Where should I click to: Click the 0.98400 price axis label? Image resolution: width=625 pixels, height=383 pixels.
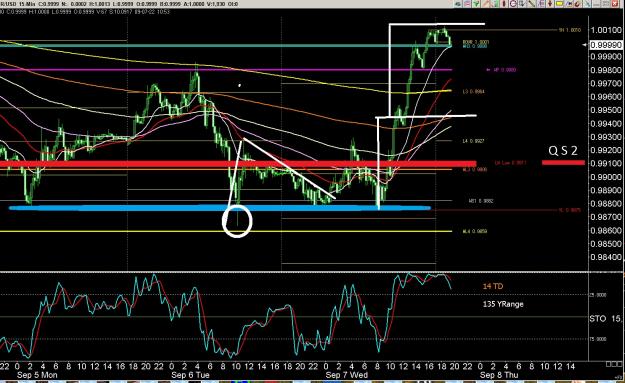click(606, 257)
